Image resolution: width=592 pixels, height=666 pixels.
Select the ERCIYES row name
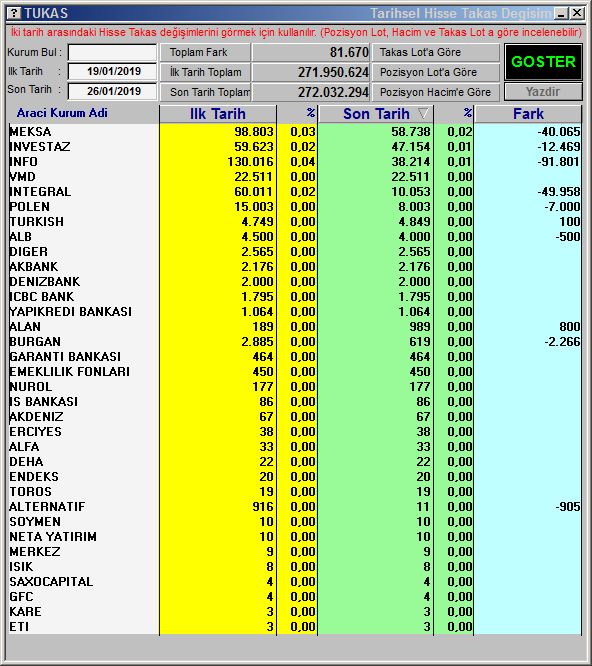[x=35, y=432]
